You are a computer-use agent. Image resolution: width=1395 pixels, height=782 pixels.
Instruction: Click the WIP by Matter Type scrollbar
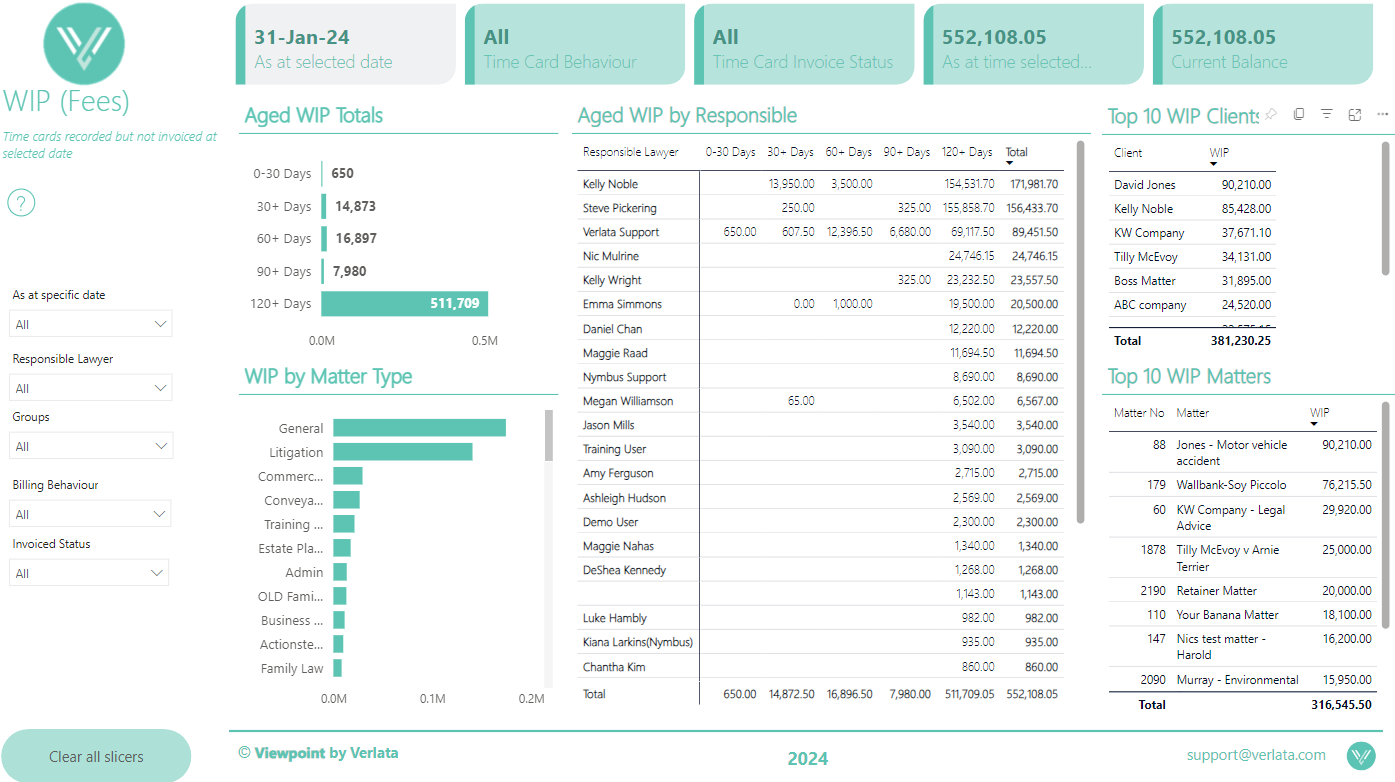point(549,435)
